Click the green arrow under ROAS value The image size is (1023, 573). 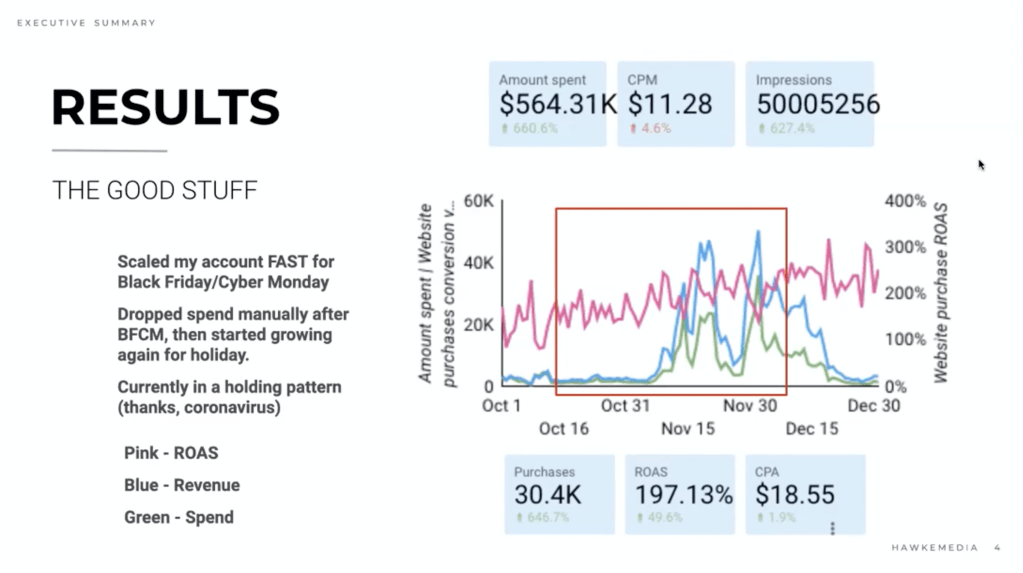[x=639, y=518]
